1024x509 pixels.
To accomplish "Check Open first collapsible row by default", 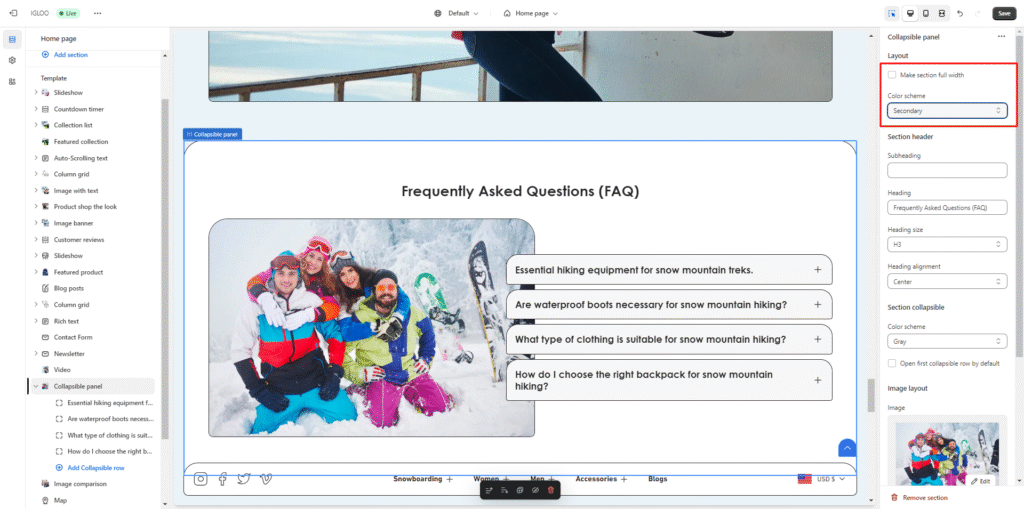I will point(892,363).
